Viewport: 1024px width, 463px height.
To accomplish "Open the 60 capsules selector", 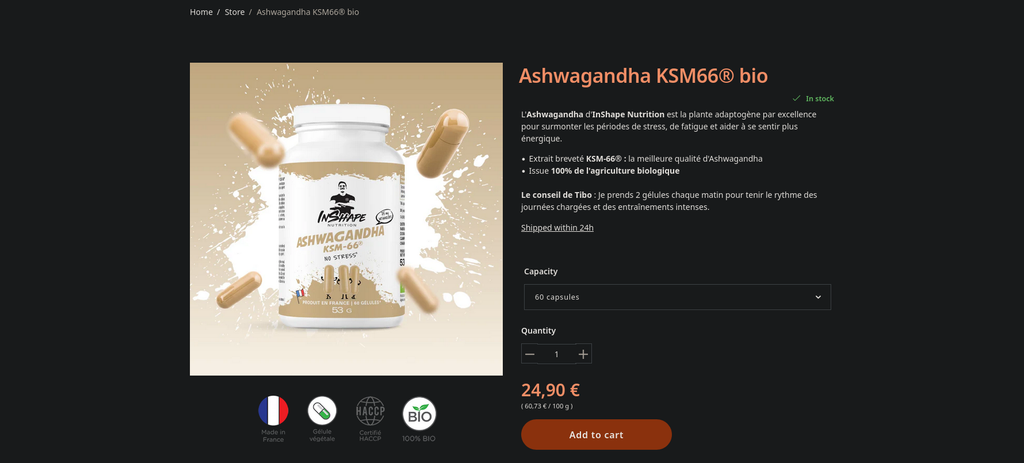I will [x=677, y=297].
